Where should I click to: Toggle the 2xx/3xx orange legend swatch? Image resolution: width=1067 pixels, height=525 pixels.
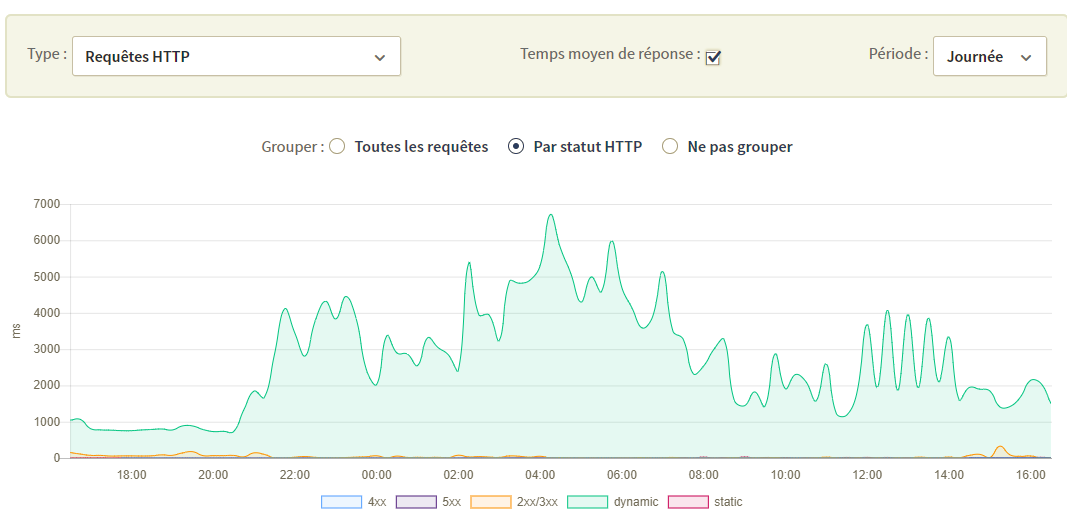point(493,503)
